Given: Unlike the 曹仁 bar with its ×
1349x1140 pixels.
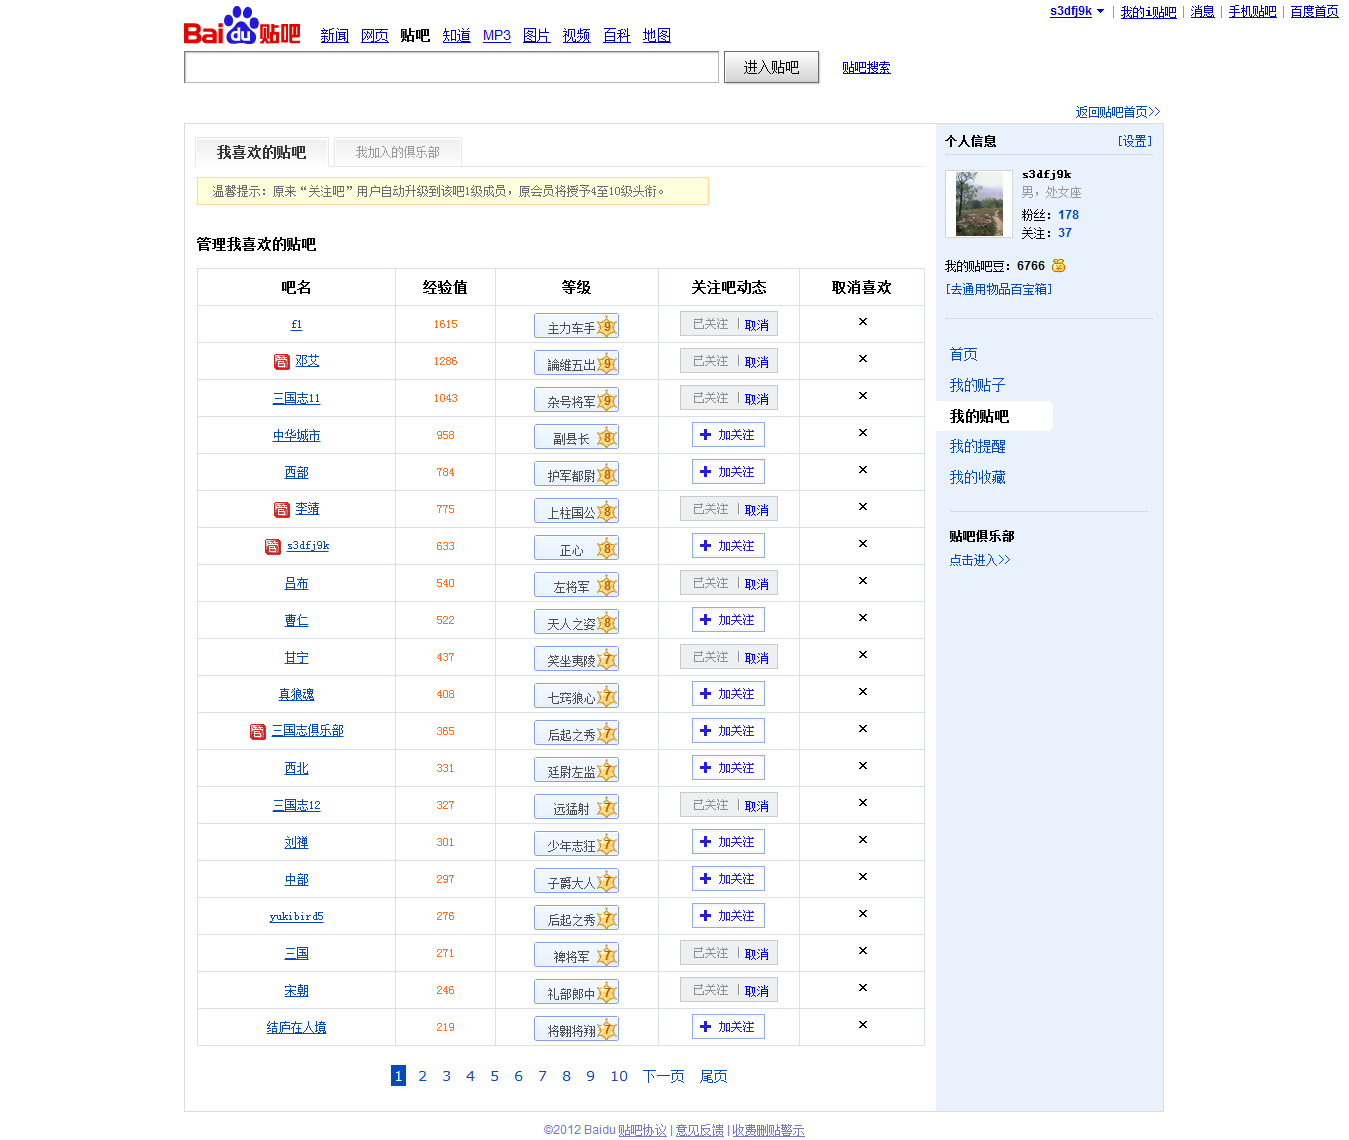Looking at the screenshot, I should [x=862, y=618].
